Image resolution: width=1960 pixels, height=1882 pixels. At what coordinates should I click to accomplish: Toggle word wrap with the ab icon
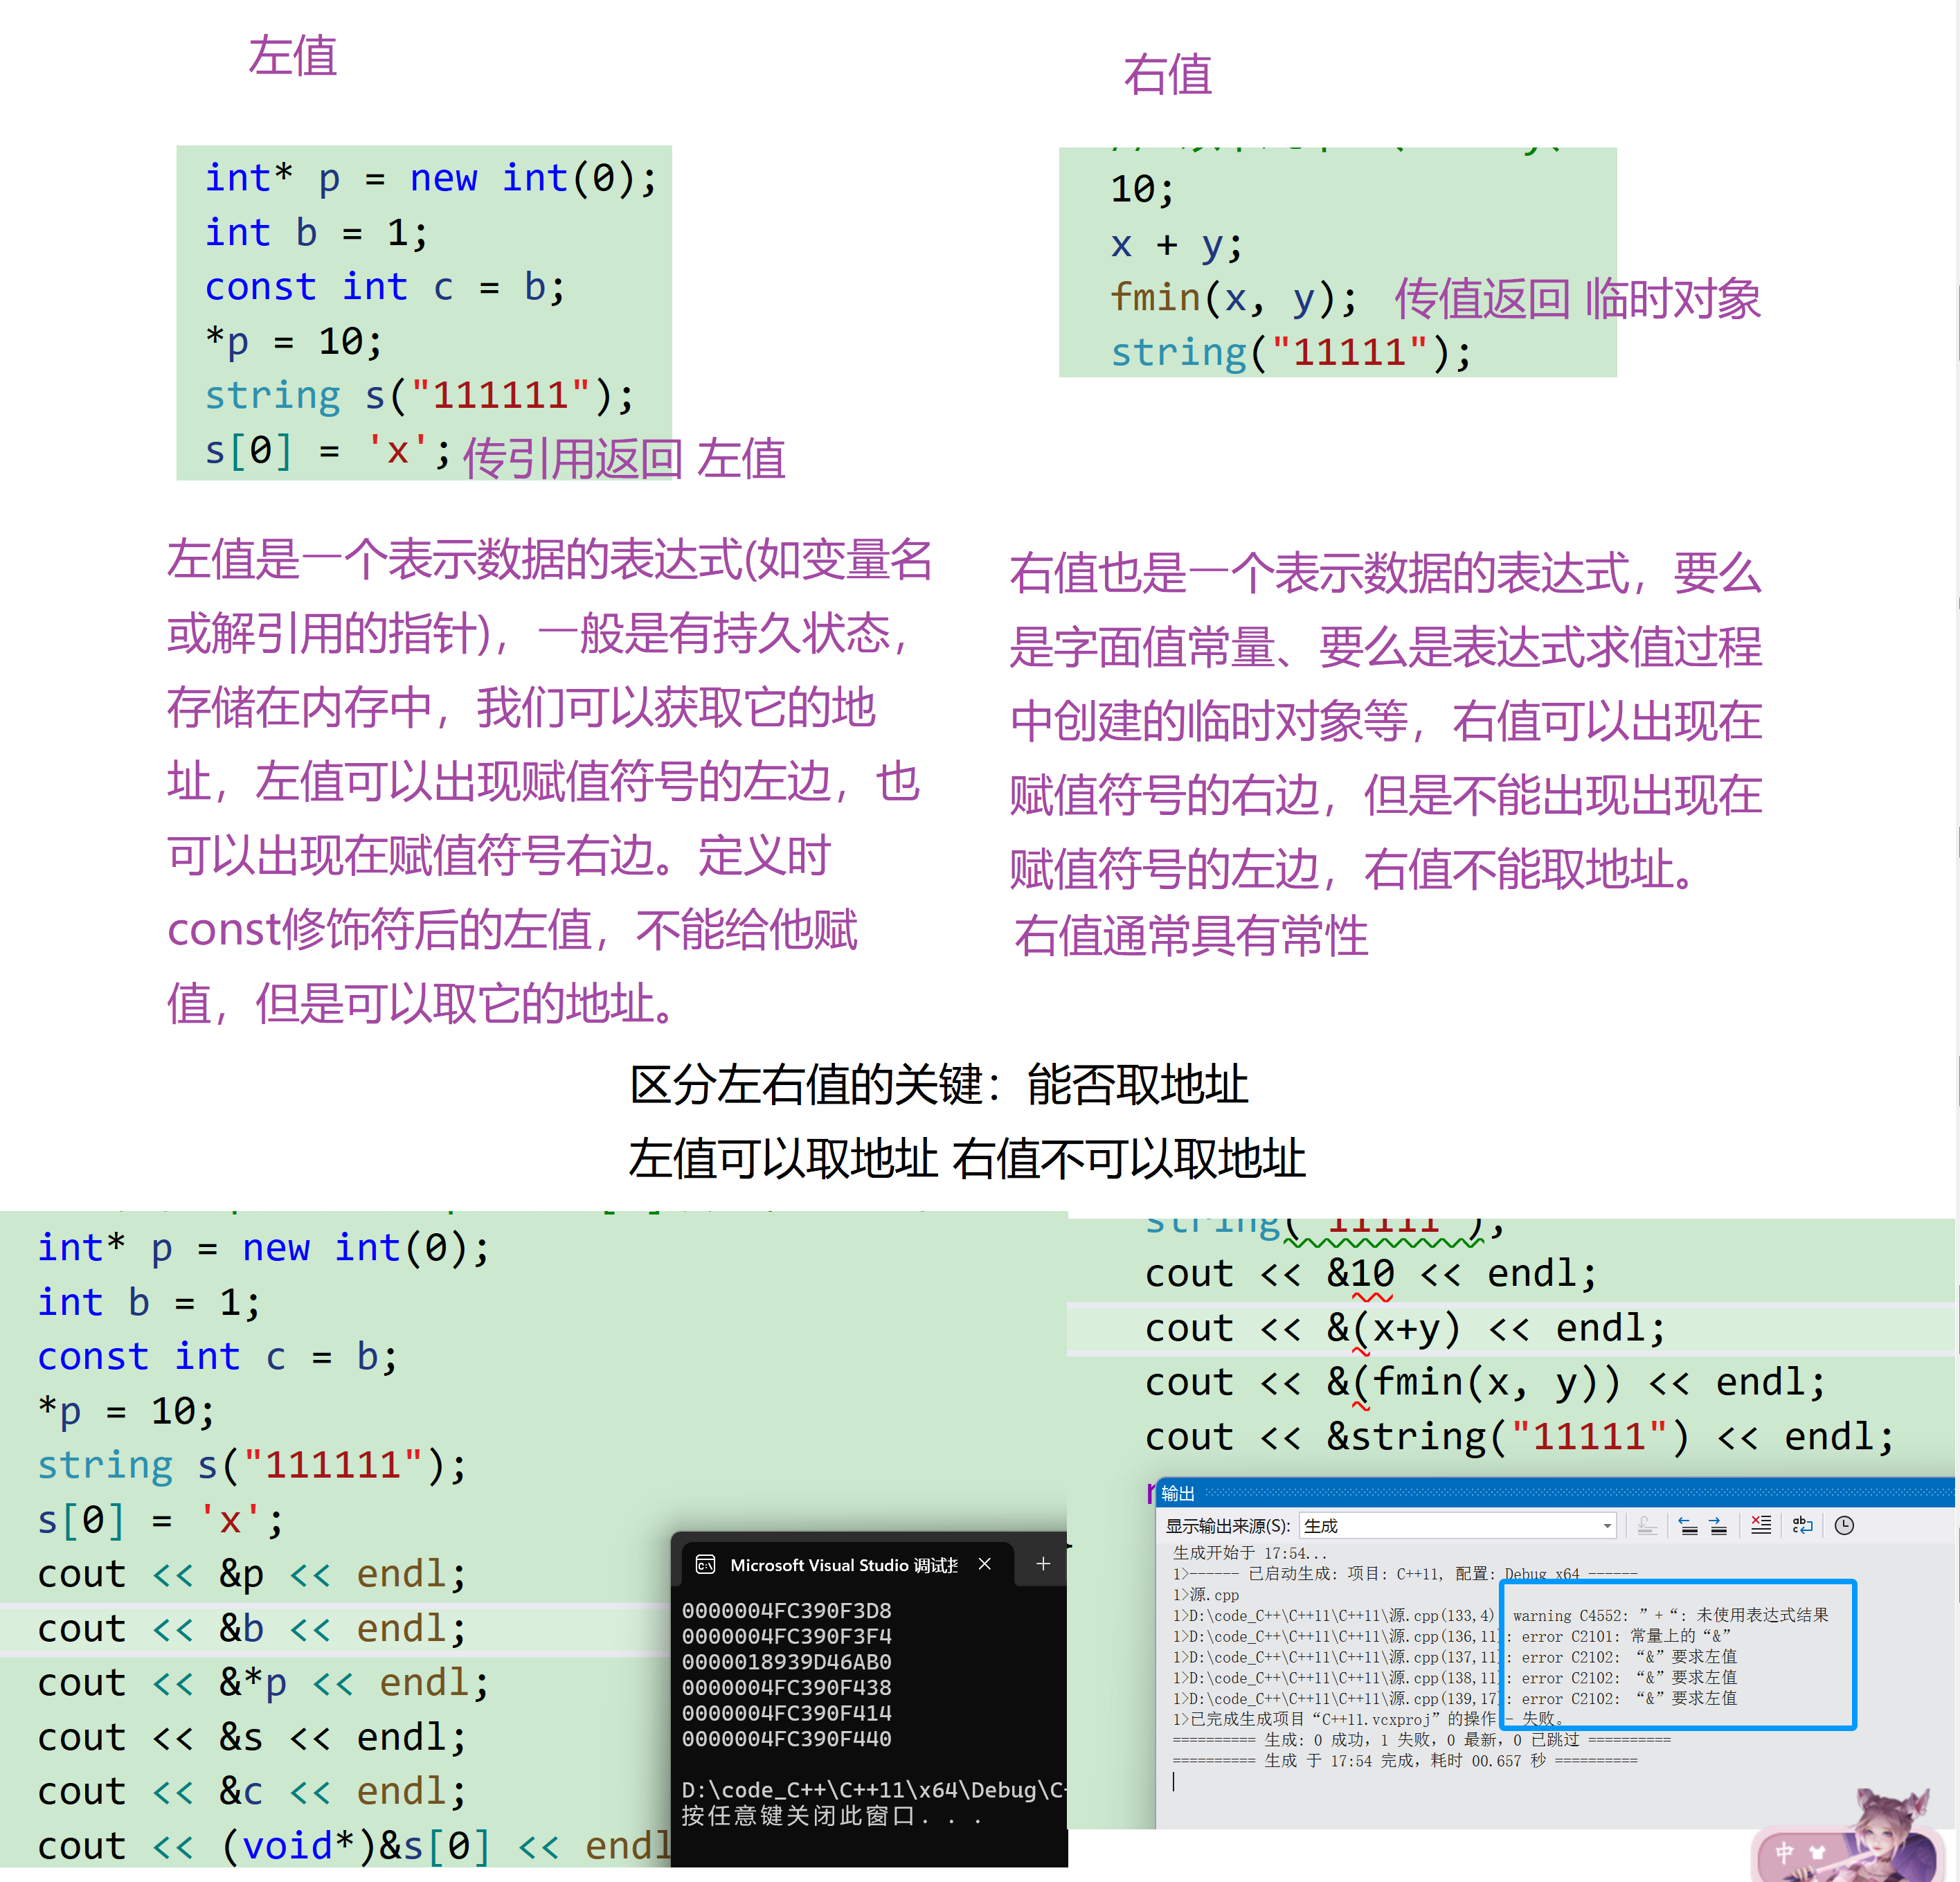(x=1802, y=1526)
